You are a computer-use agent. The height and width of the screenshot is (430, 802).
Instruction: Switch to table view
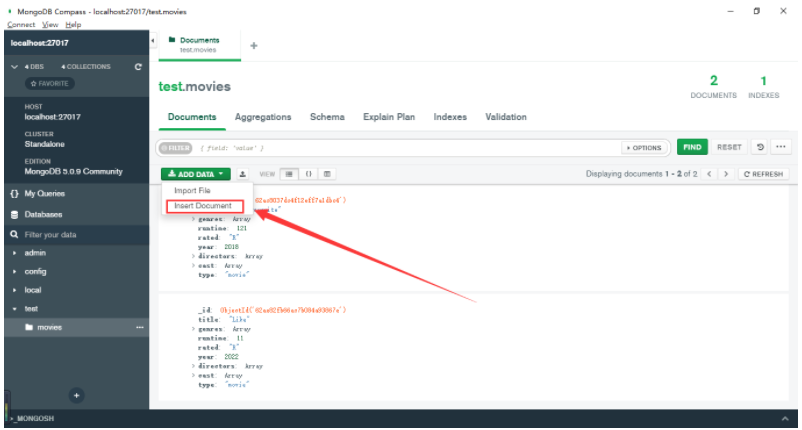[x=327, y=174]
